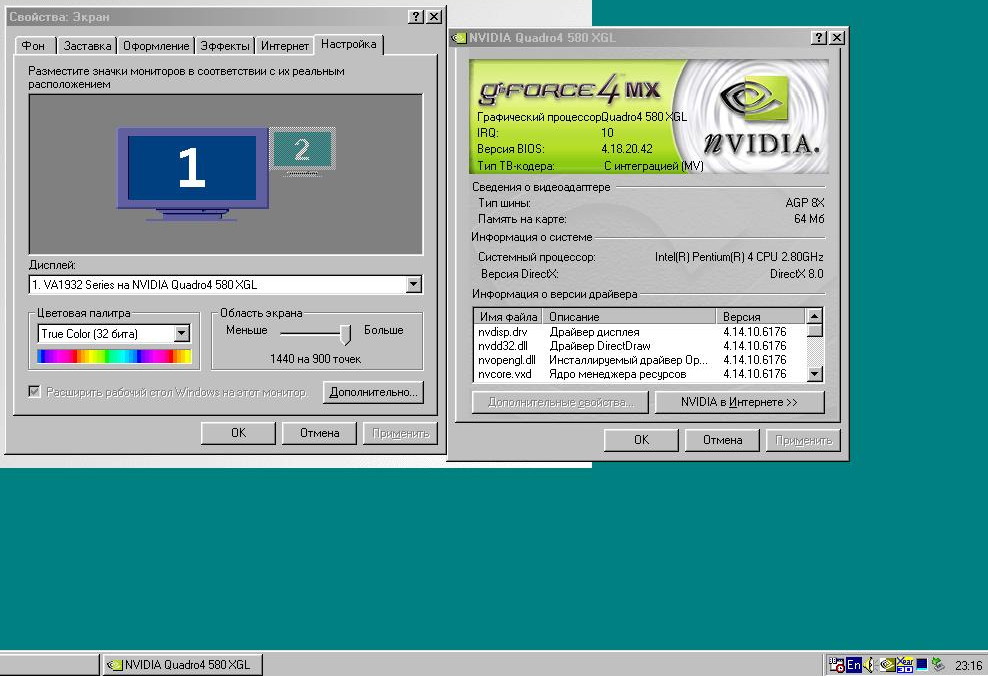Click the Версия column header
The image size is (988, 676).
761,317
